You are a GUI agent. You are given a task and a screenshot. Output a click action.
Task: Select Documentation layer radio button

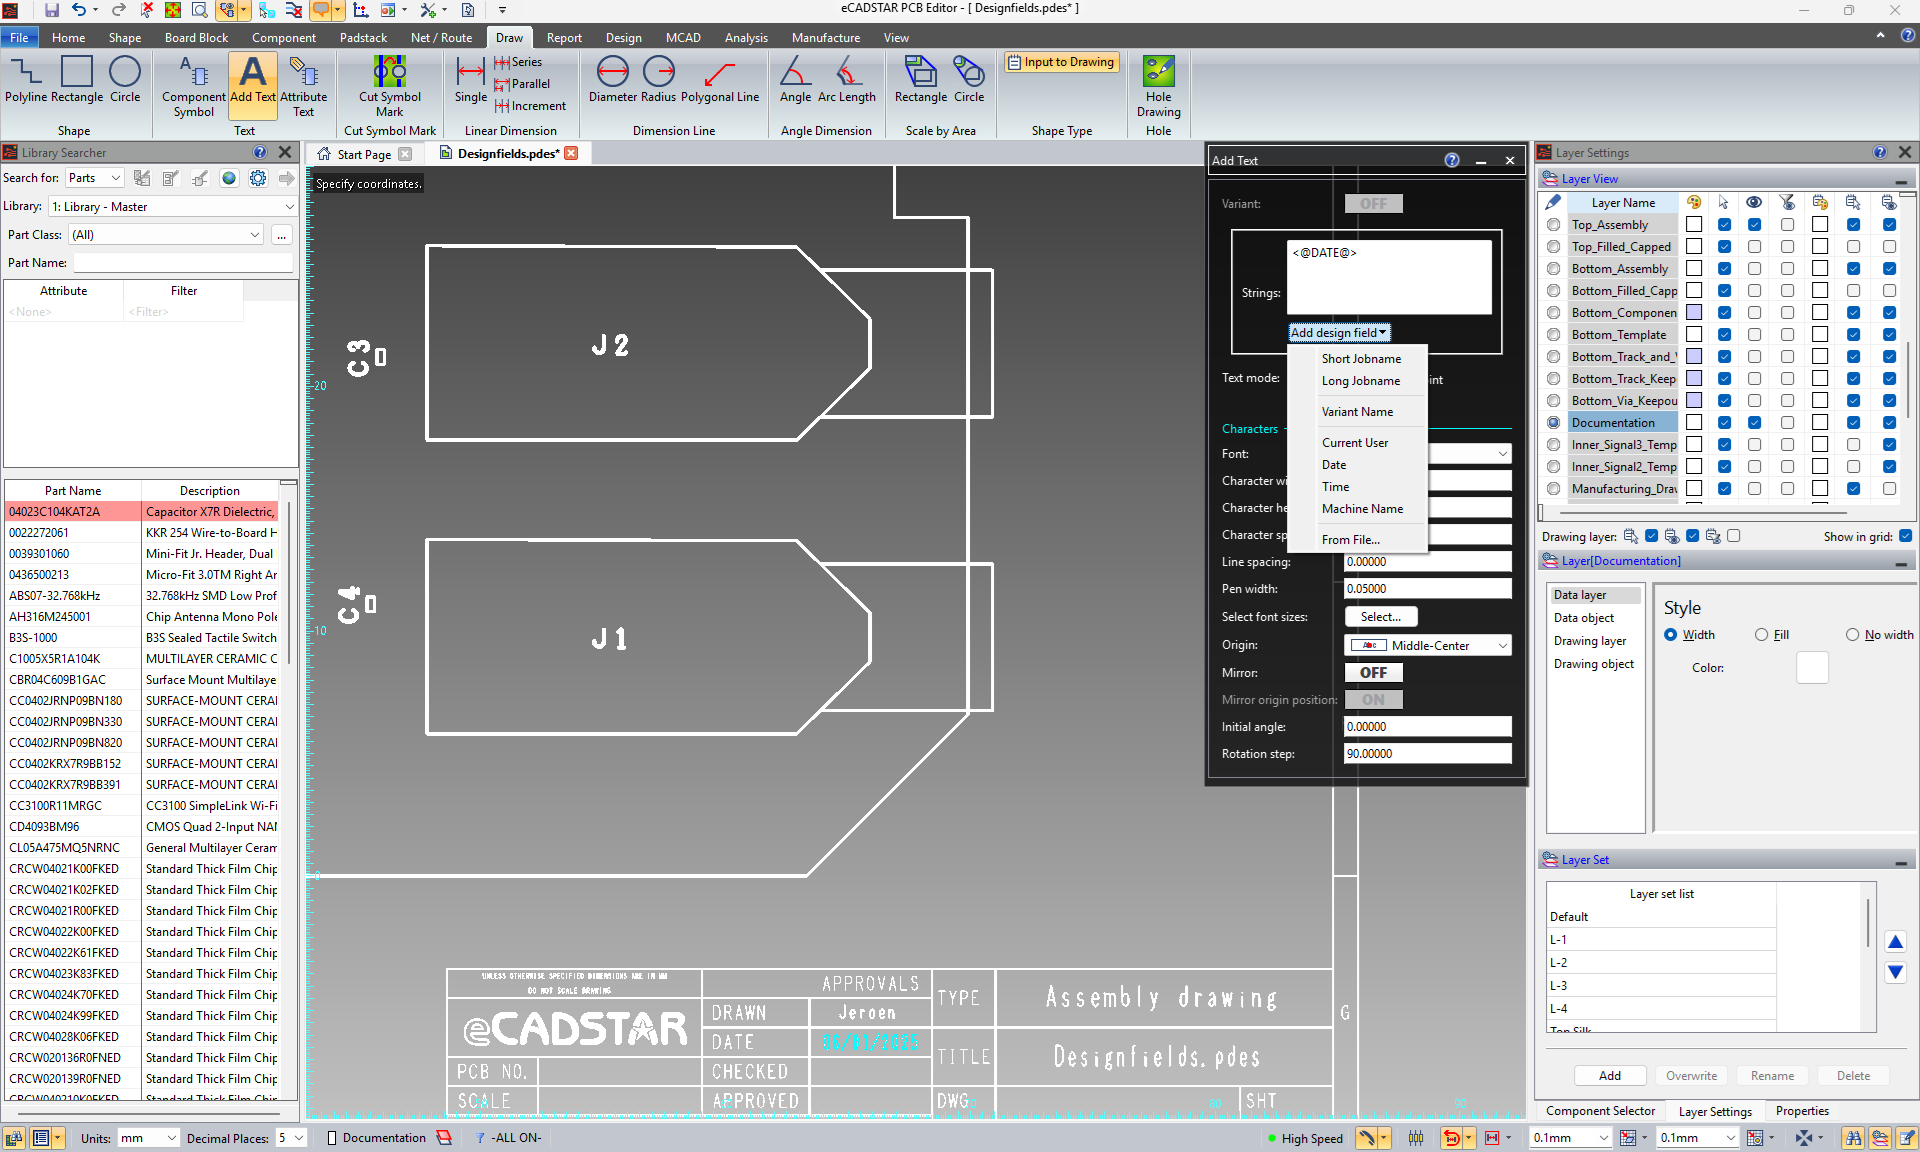tap(1553, 423)
